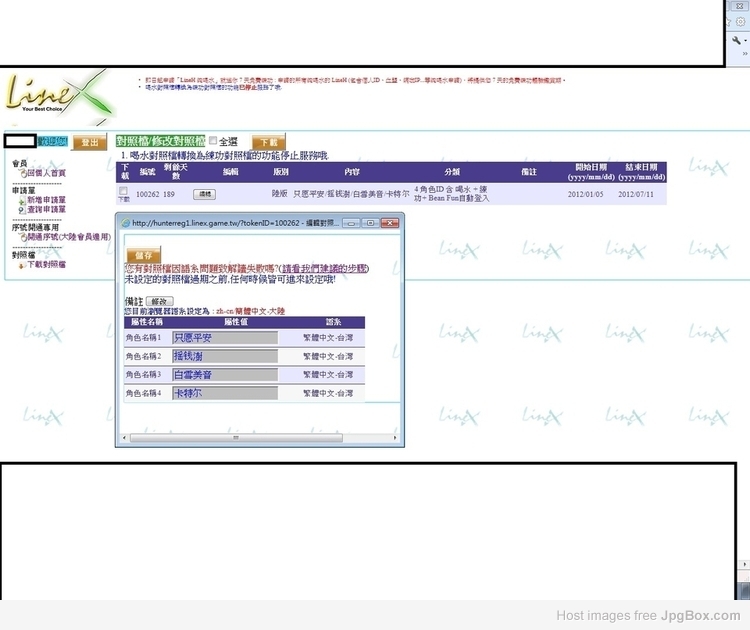Screen dimensions: 750x630
Task: Click the download icon beside 下載對照檔
Action: pyautogui.click(x=22, y=265)
